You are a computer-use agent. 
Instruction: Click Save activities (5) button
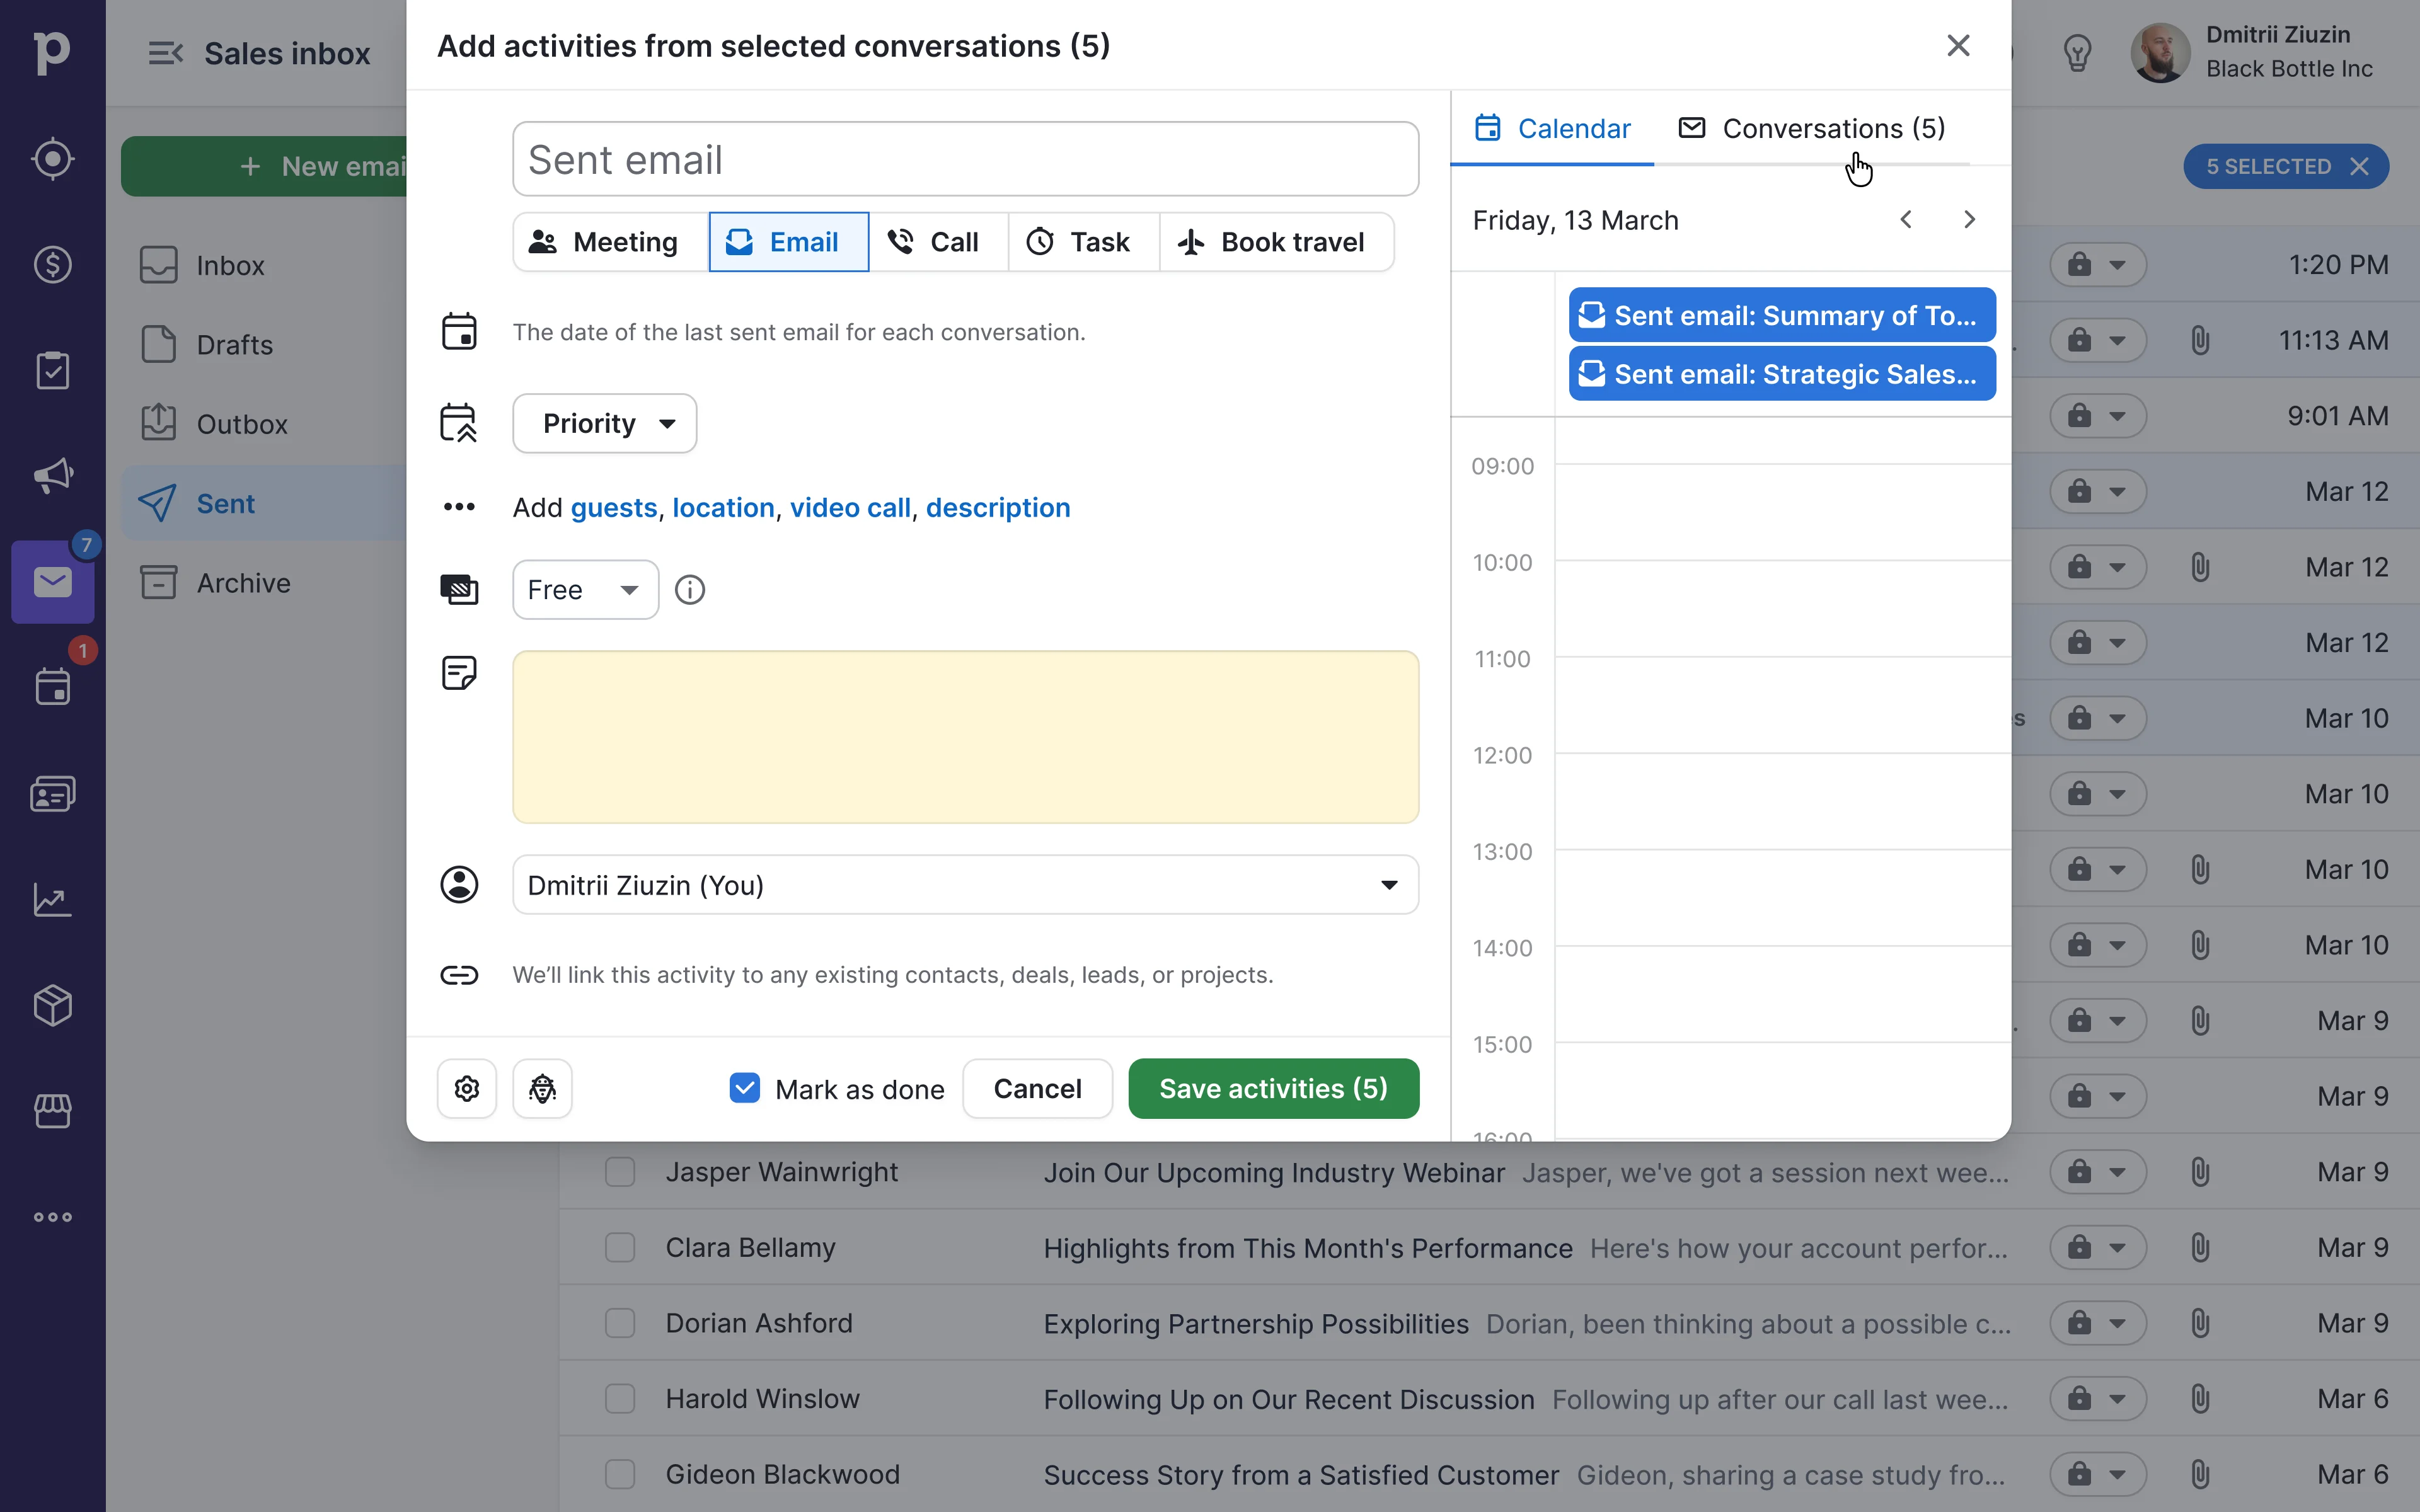coord(1273,1088)
